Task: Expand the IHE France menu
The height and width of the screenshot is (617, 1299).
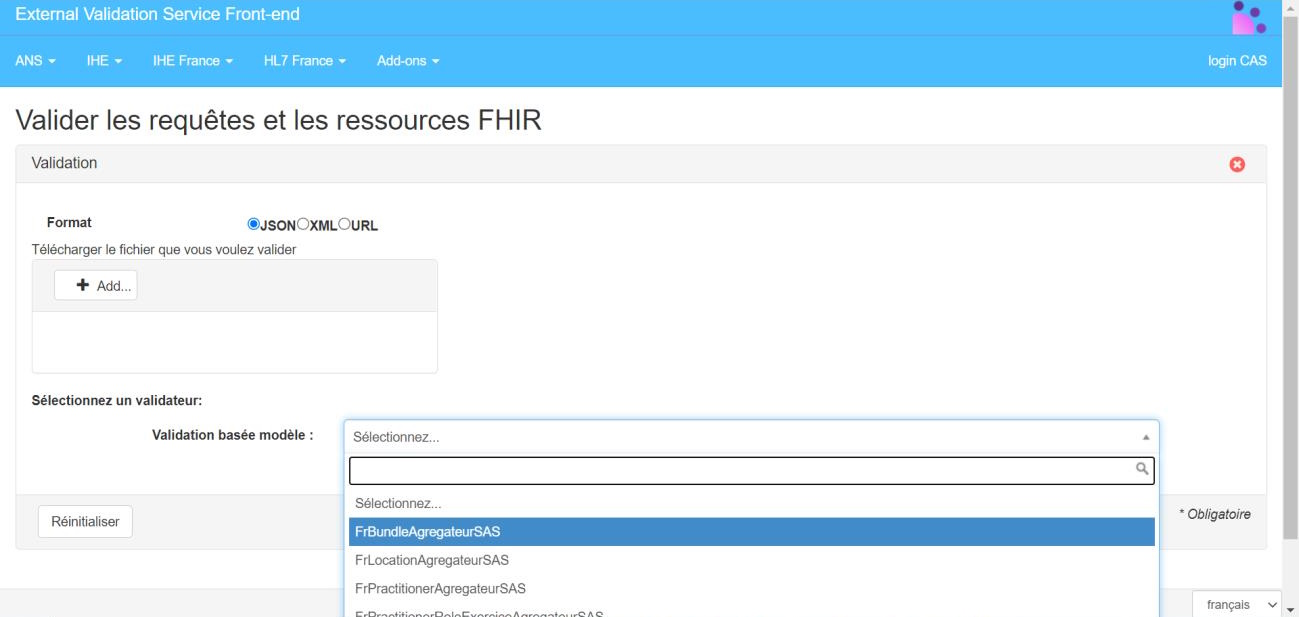Action: pos(193,61)
